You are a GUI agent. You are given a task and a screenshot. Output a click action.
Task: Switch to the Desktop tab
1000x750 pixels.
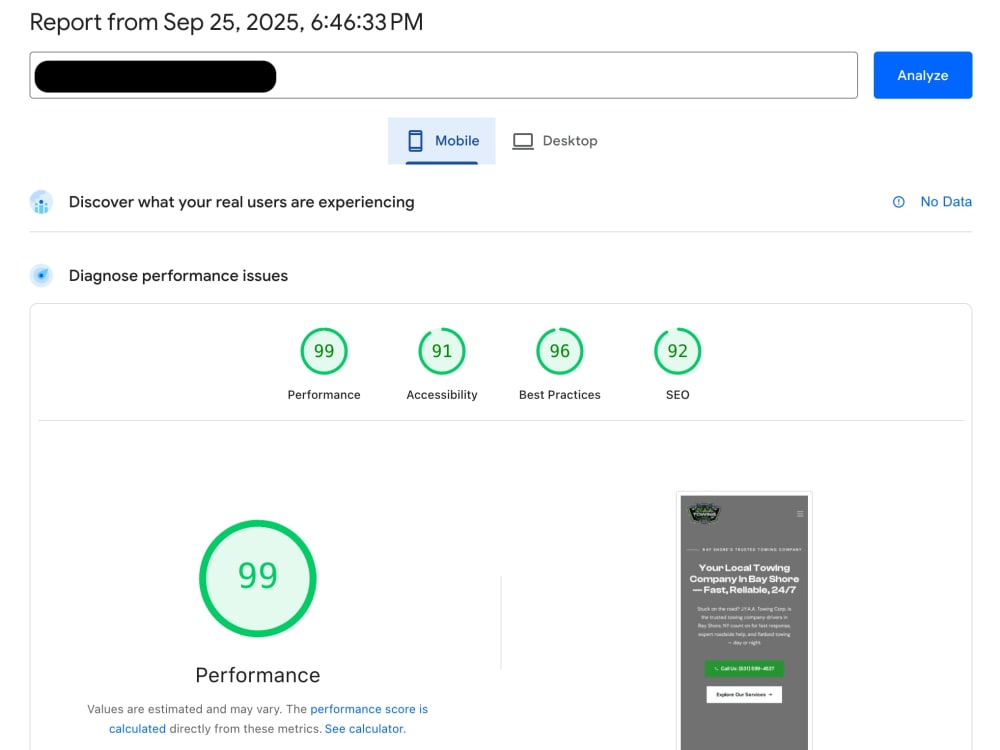click(x=554, y=141)
